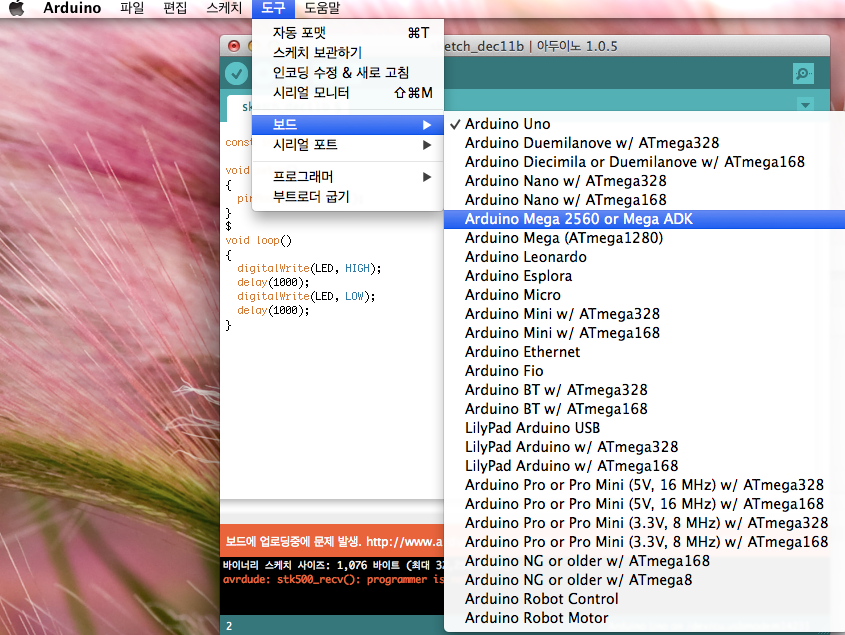Click the digitalWrite(LED, HIGH); code line
The image size is (845, 635).
(309, 268)
